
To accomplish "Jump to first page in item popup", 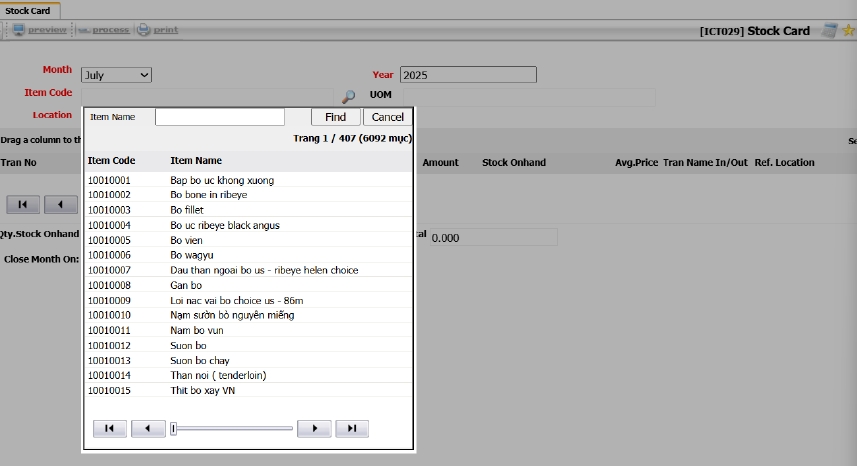I will (110, 428).
